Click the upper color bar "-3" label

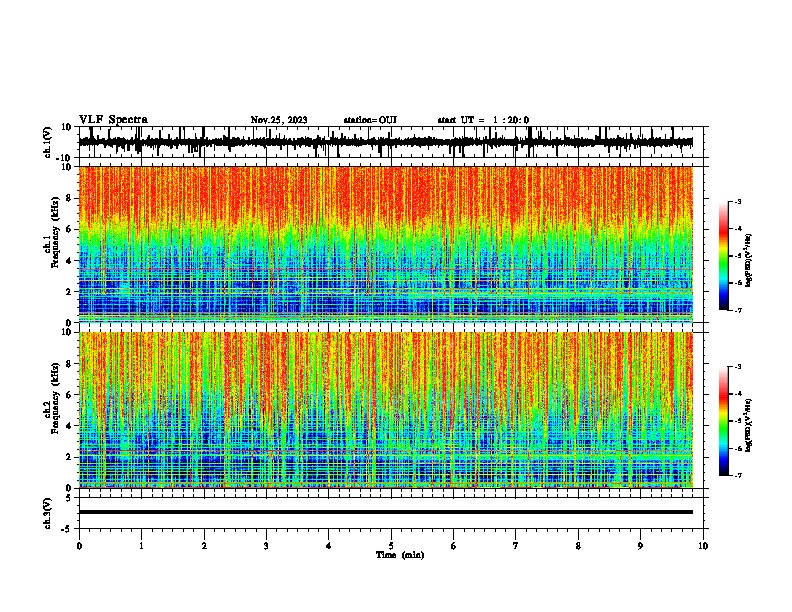click(x=737, y=201)
